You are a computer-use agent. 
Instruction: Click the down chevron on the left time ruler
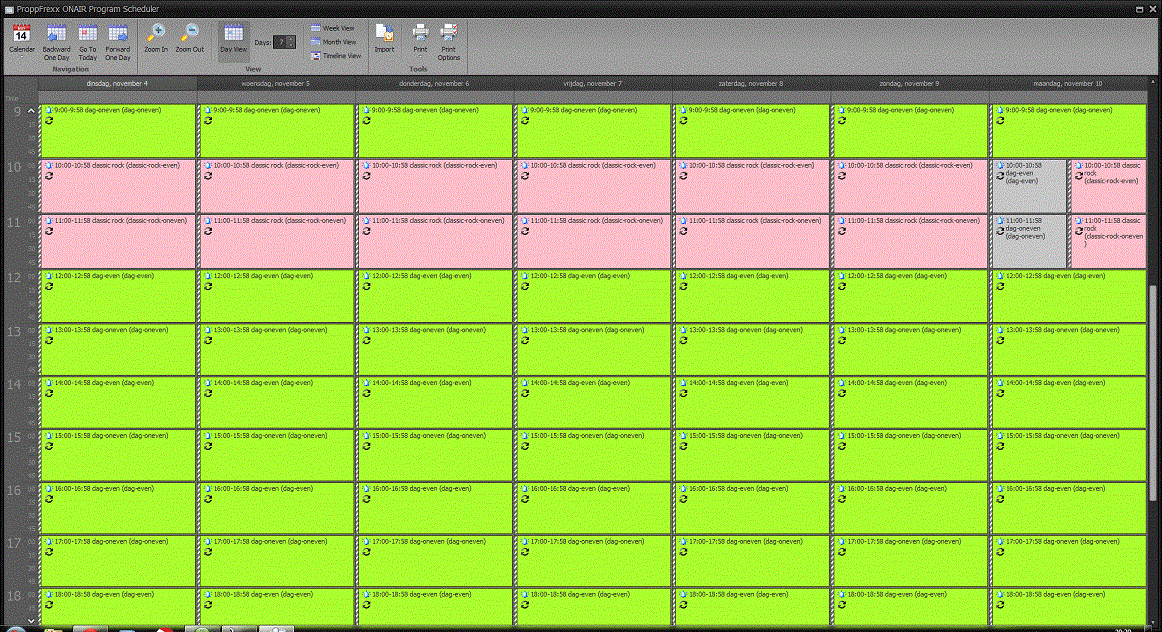tap(32, 621)
